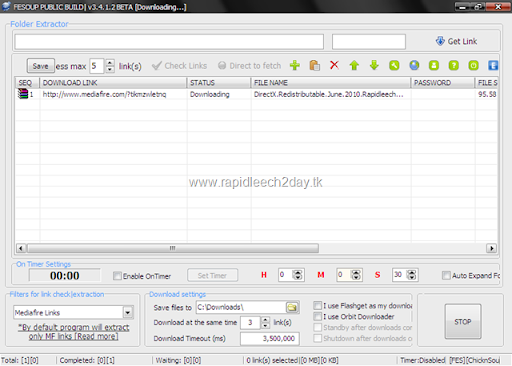Viewport: 512px width, 366px height.
Task: Check I use Flashget as my downloader
Action: click(x=318, y=305)
